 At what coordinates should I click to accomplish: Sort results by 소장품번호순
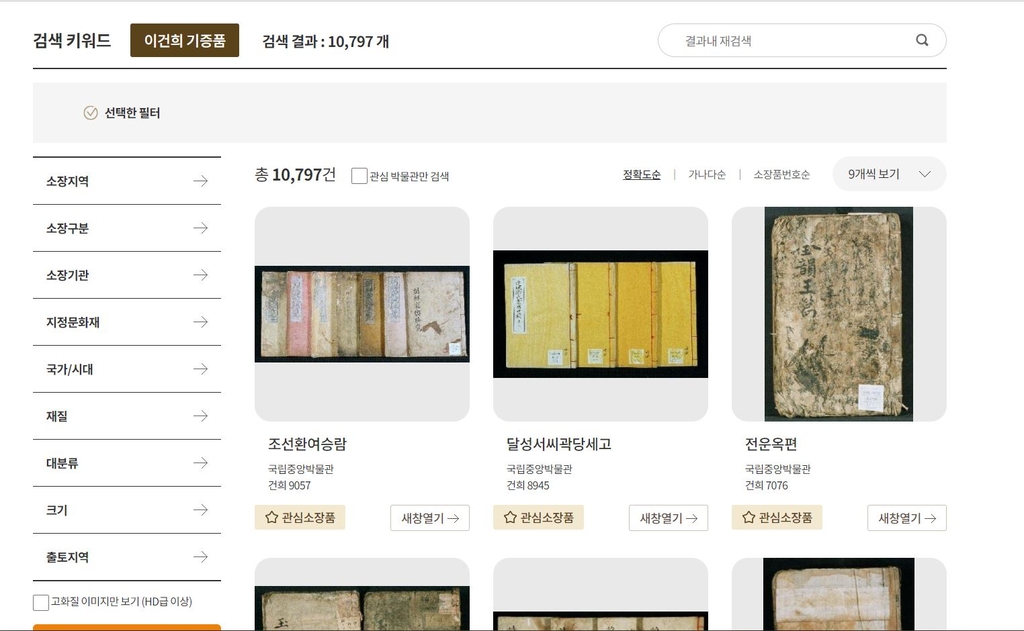tap(781, 175)
